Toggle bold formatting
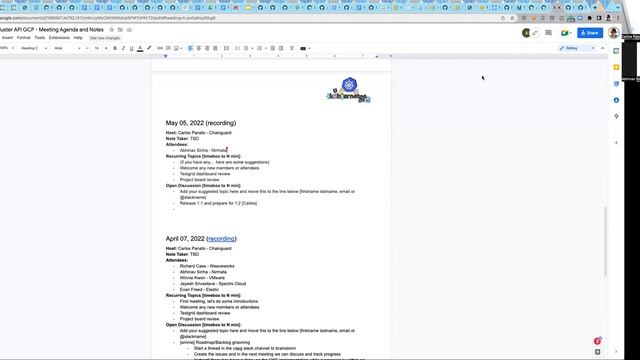640x360 pixels. (x=115, y=48)
